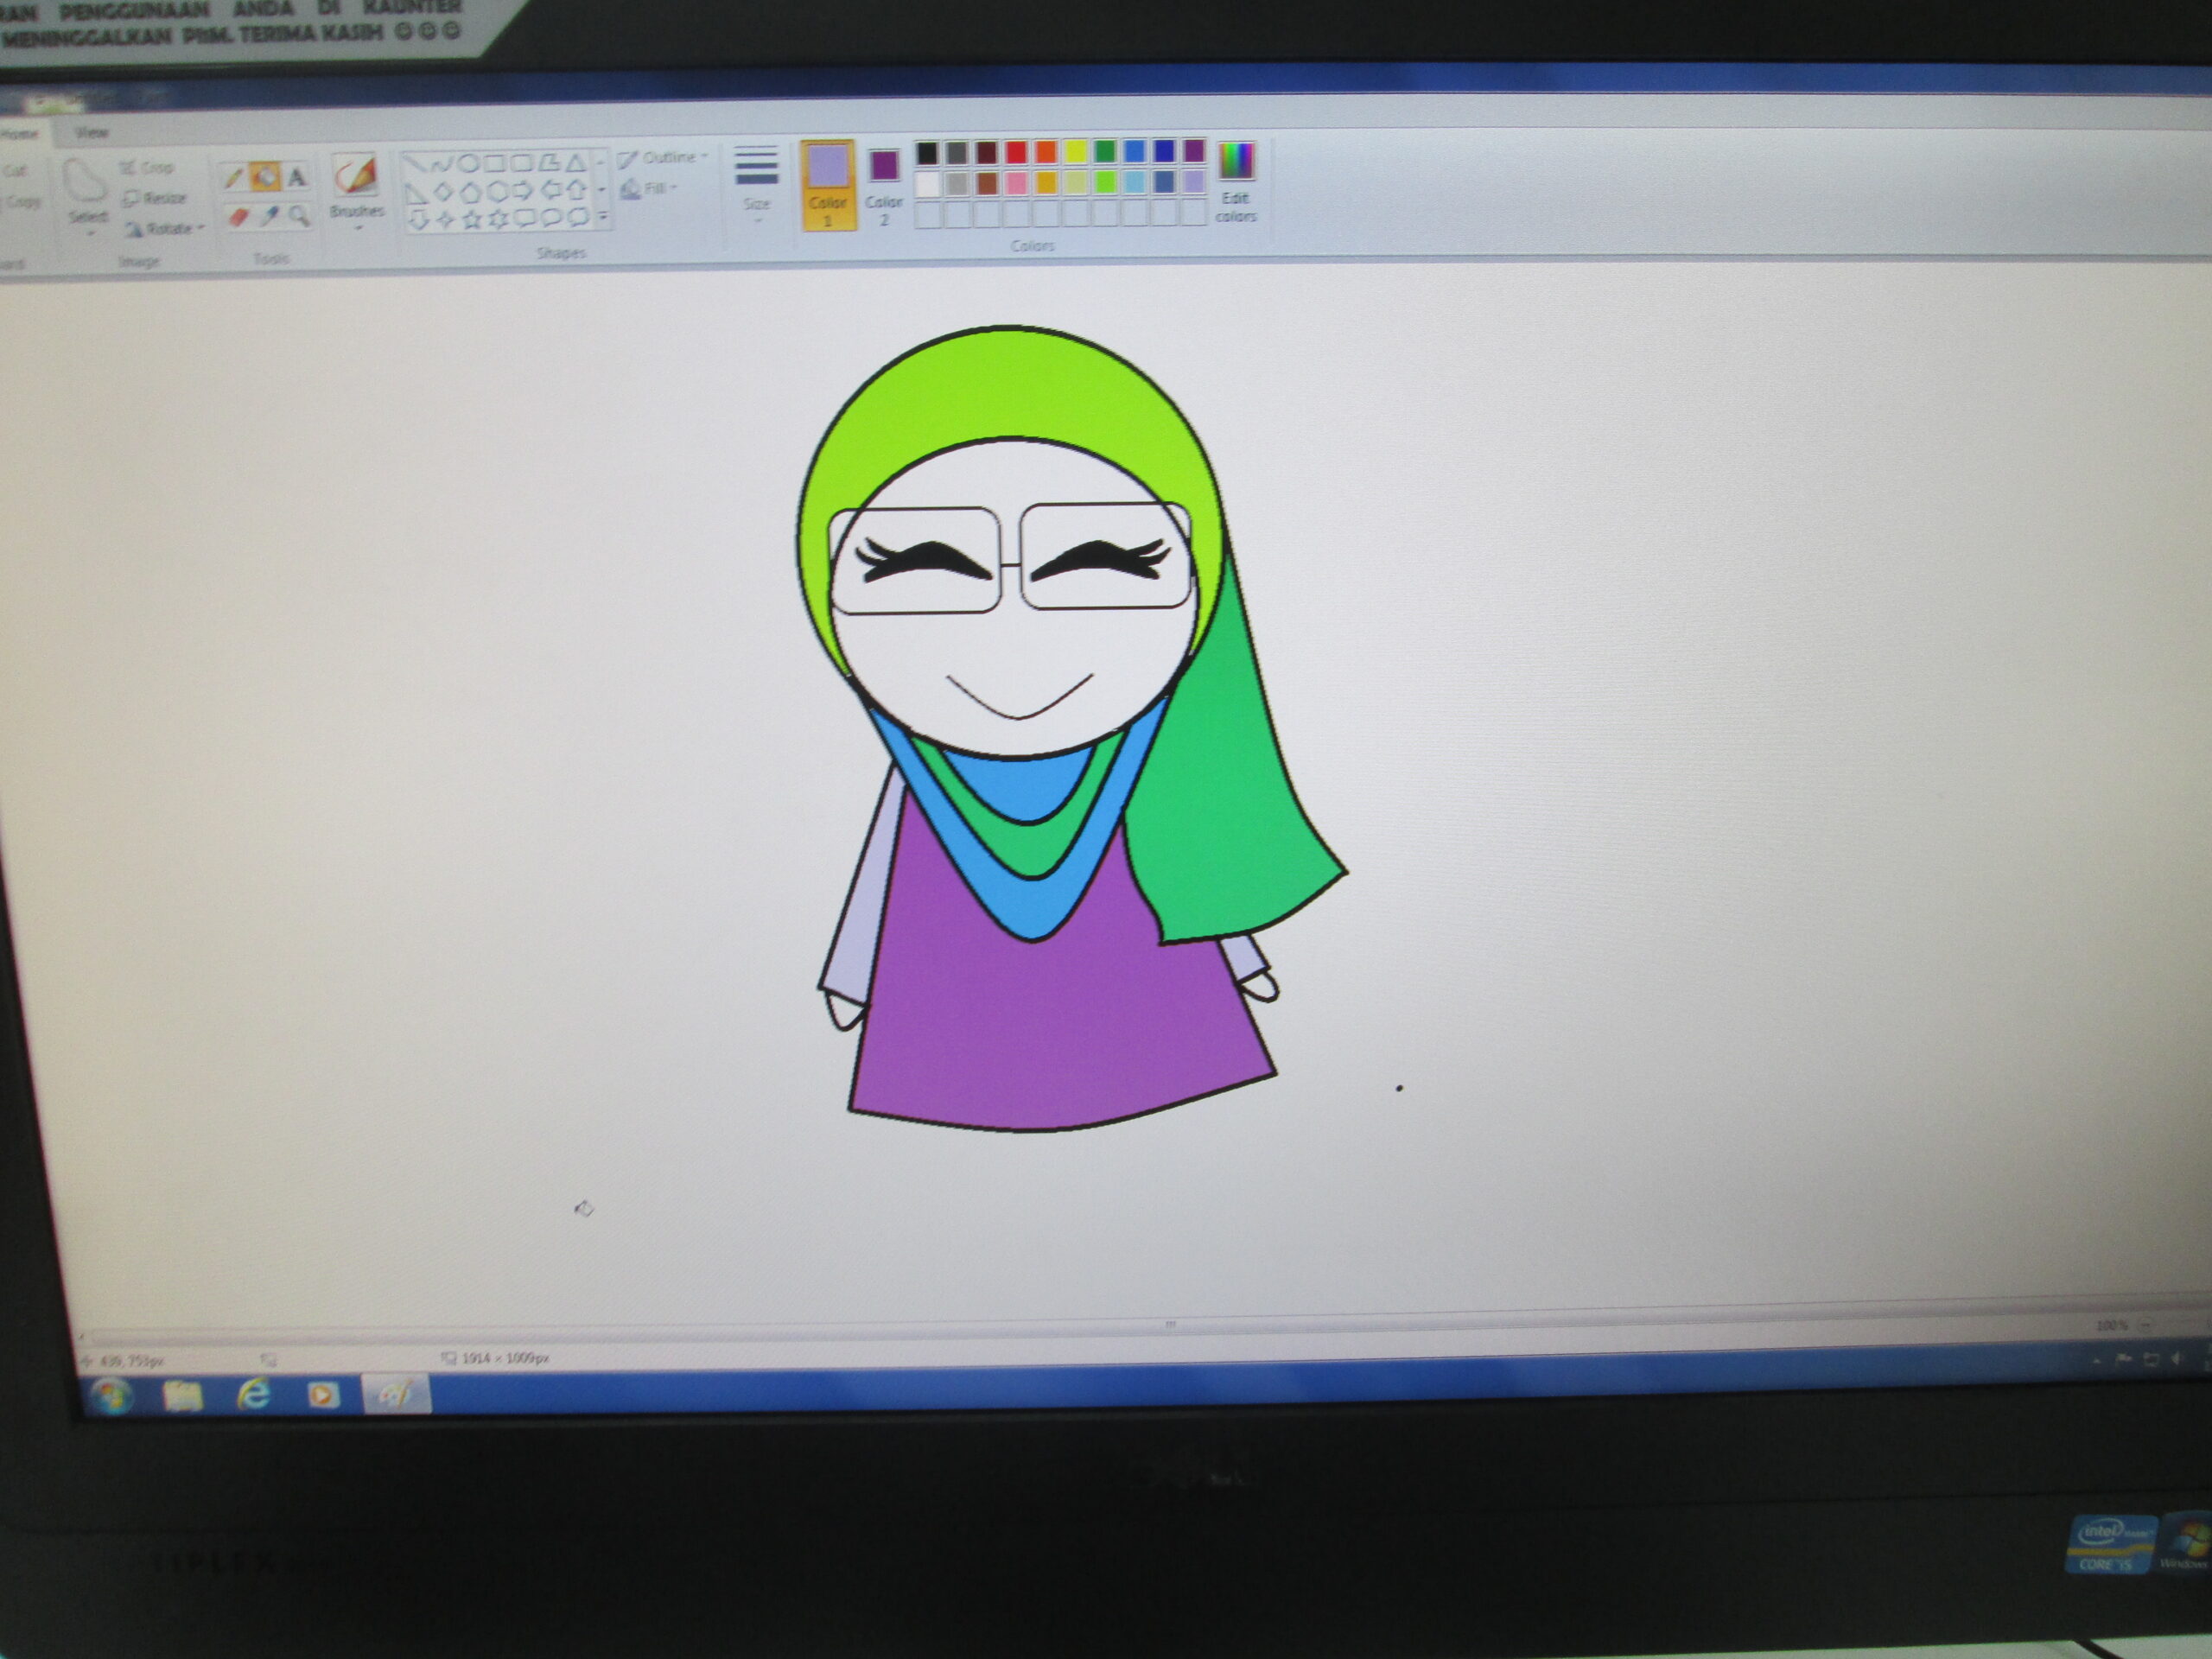Select the Eraser tool

238,216
